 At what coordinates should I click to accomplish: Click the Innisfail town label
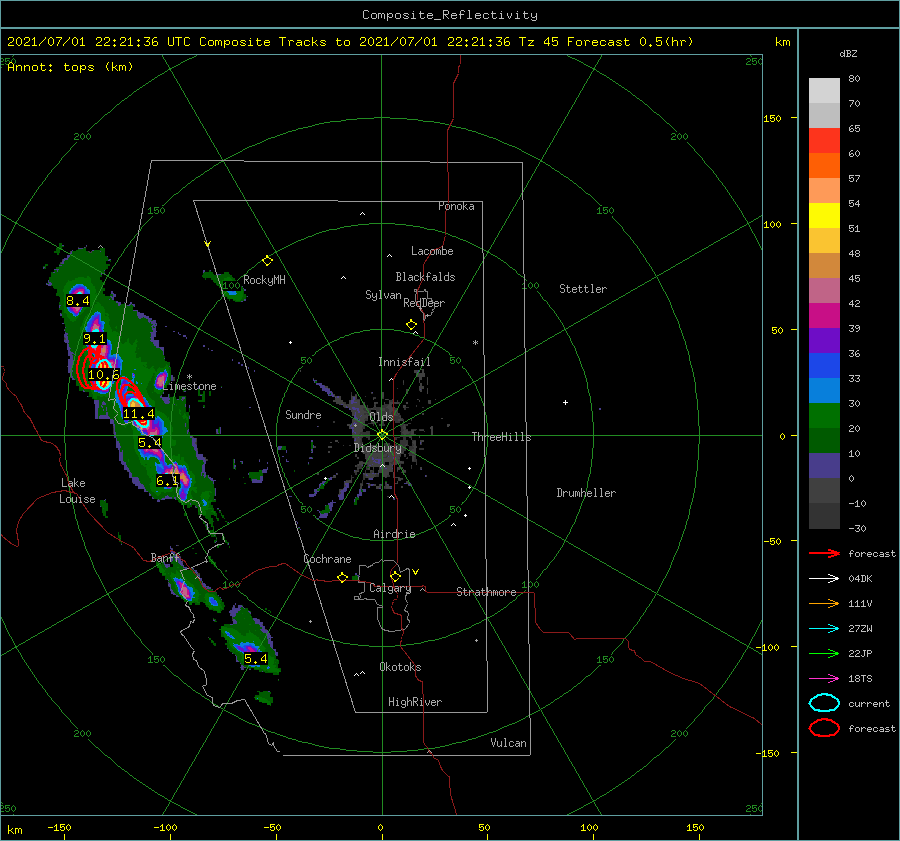coord(404,362)
